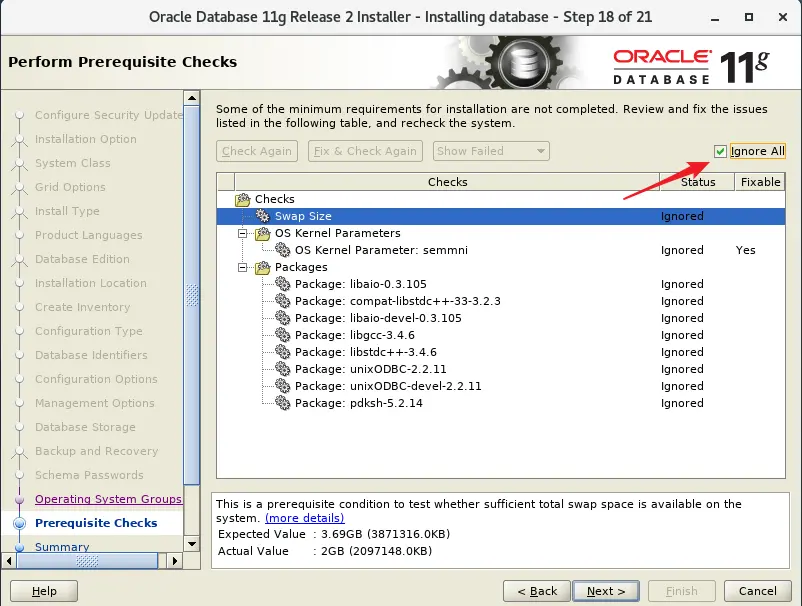Go back with the Back button

(x=537, y=591)
